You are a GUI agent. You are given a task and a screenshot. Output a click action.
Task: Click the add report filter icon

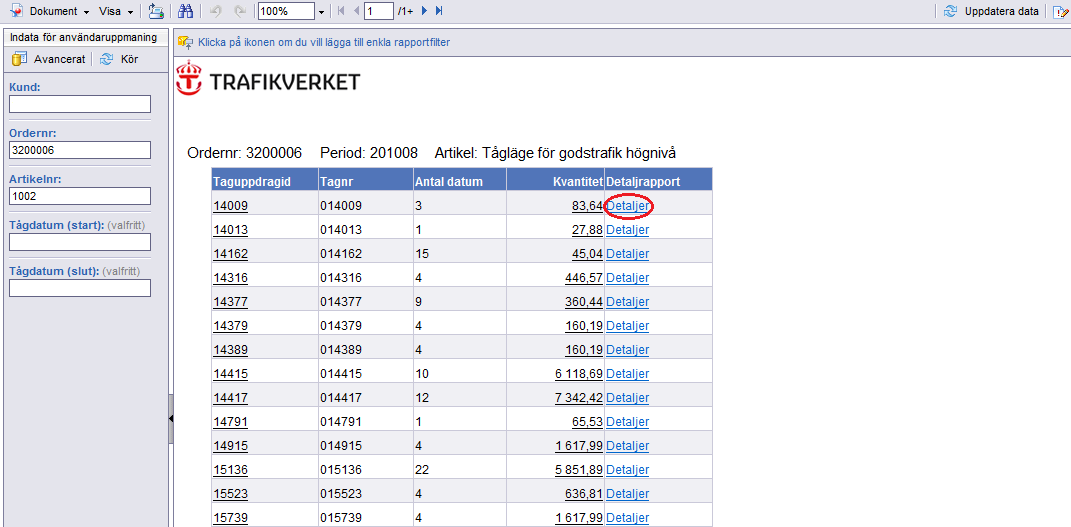(x=184, y=42)
